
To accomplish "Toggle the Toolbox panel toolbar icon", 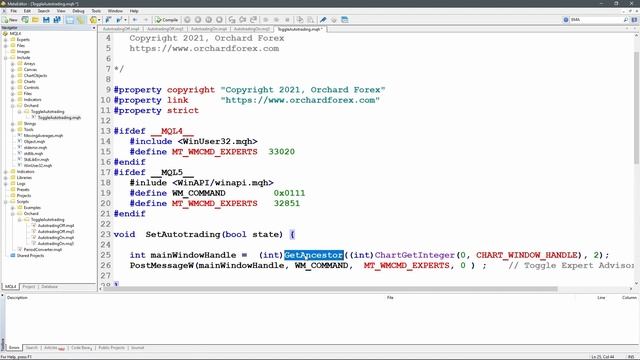I will (80, 20).
